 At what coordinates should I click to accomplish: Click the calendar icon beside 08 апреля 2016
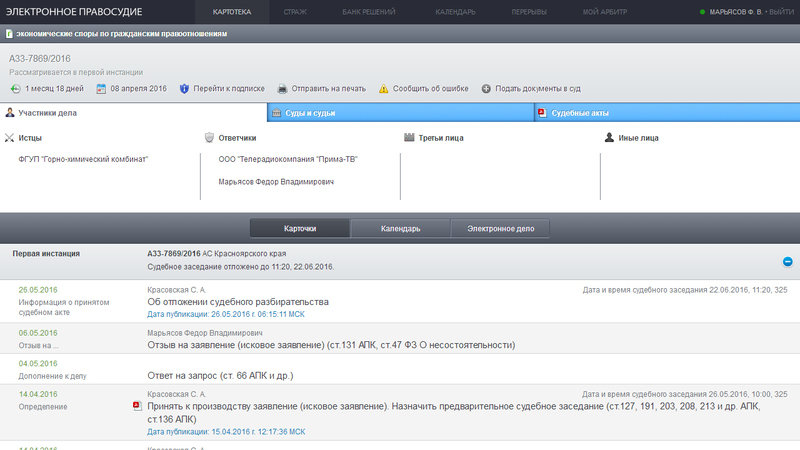(102, 89)
